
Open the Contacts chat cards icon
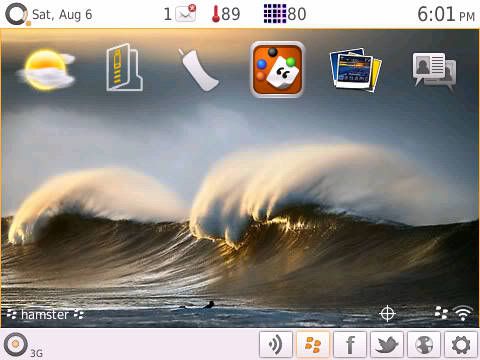pos(434,71)
